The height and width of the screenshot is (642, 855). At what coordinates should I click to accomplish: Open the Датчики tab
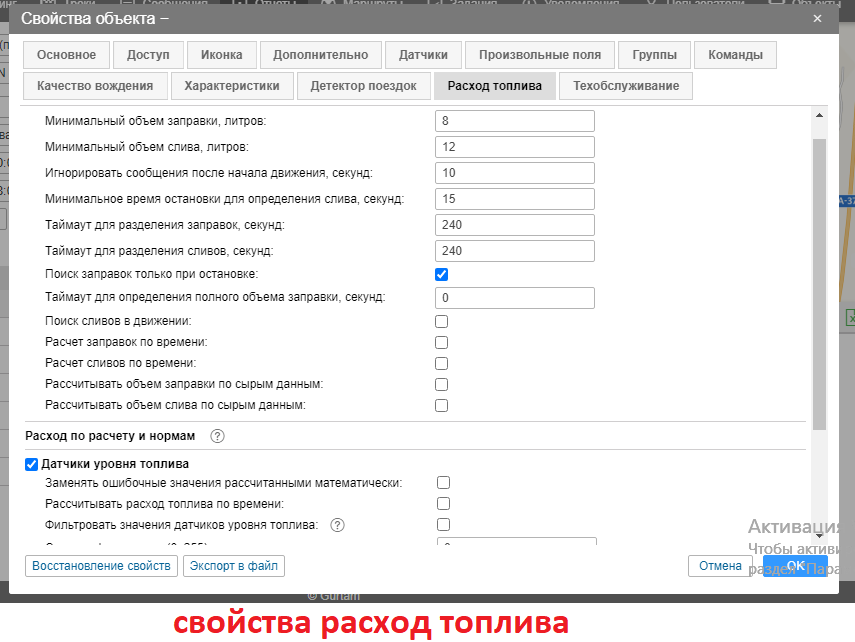point(423,55)
